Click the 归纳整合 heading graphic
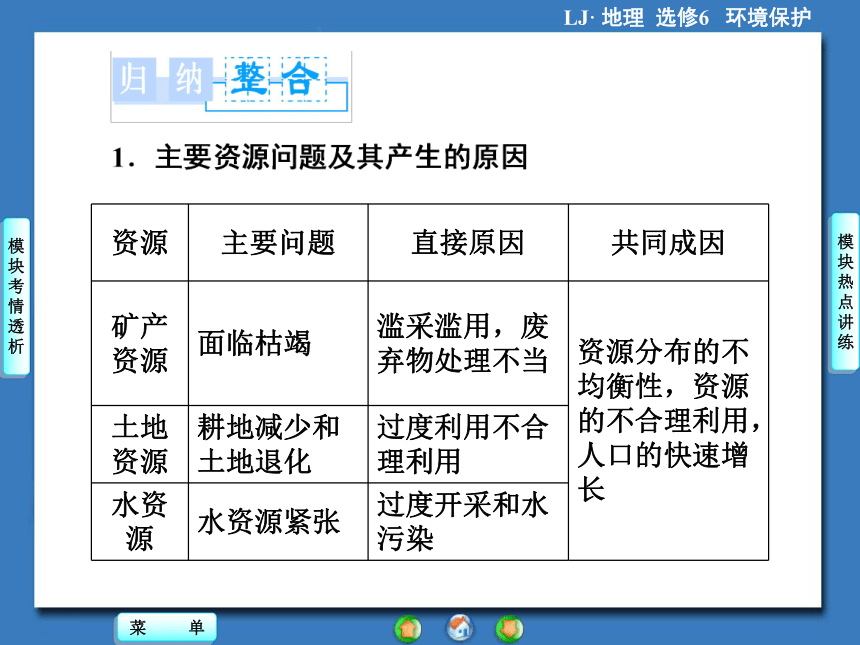The width and height of the screenshot is (860, 645). coord(231,86)
